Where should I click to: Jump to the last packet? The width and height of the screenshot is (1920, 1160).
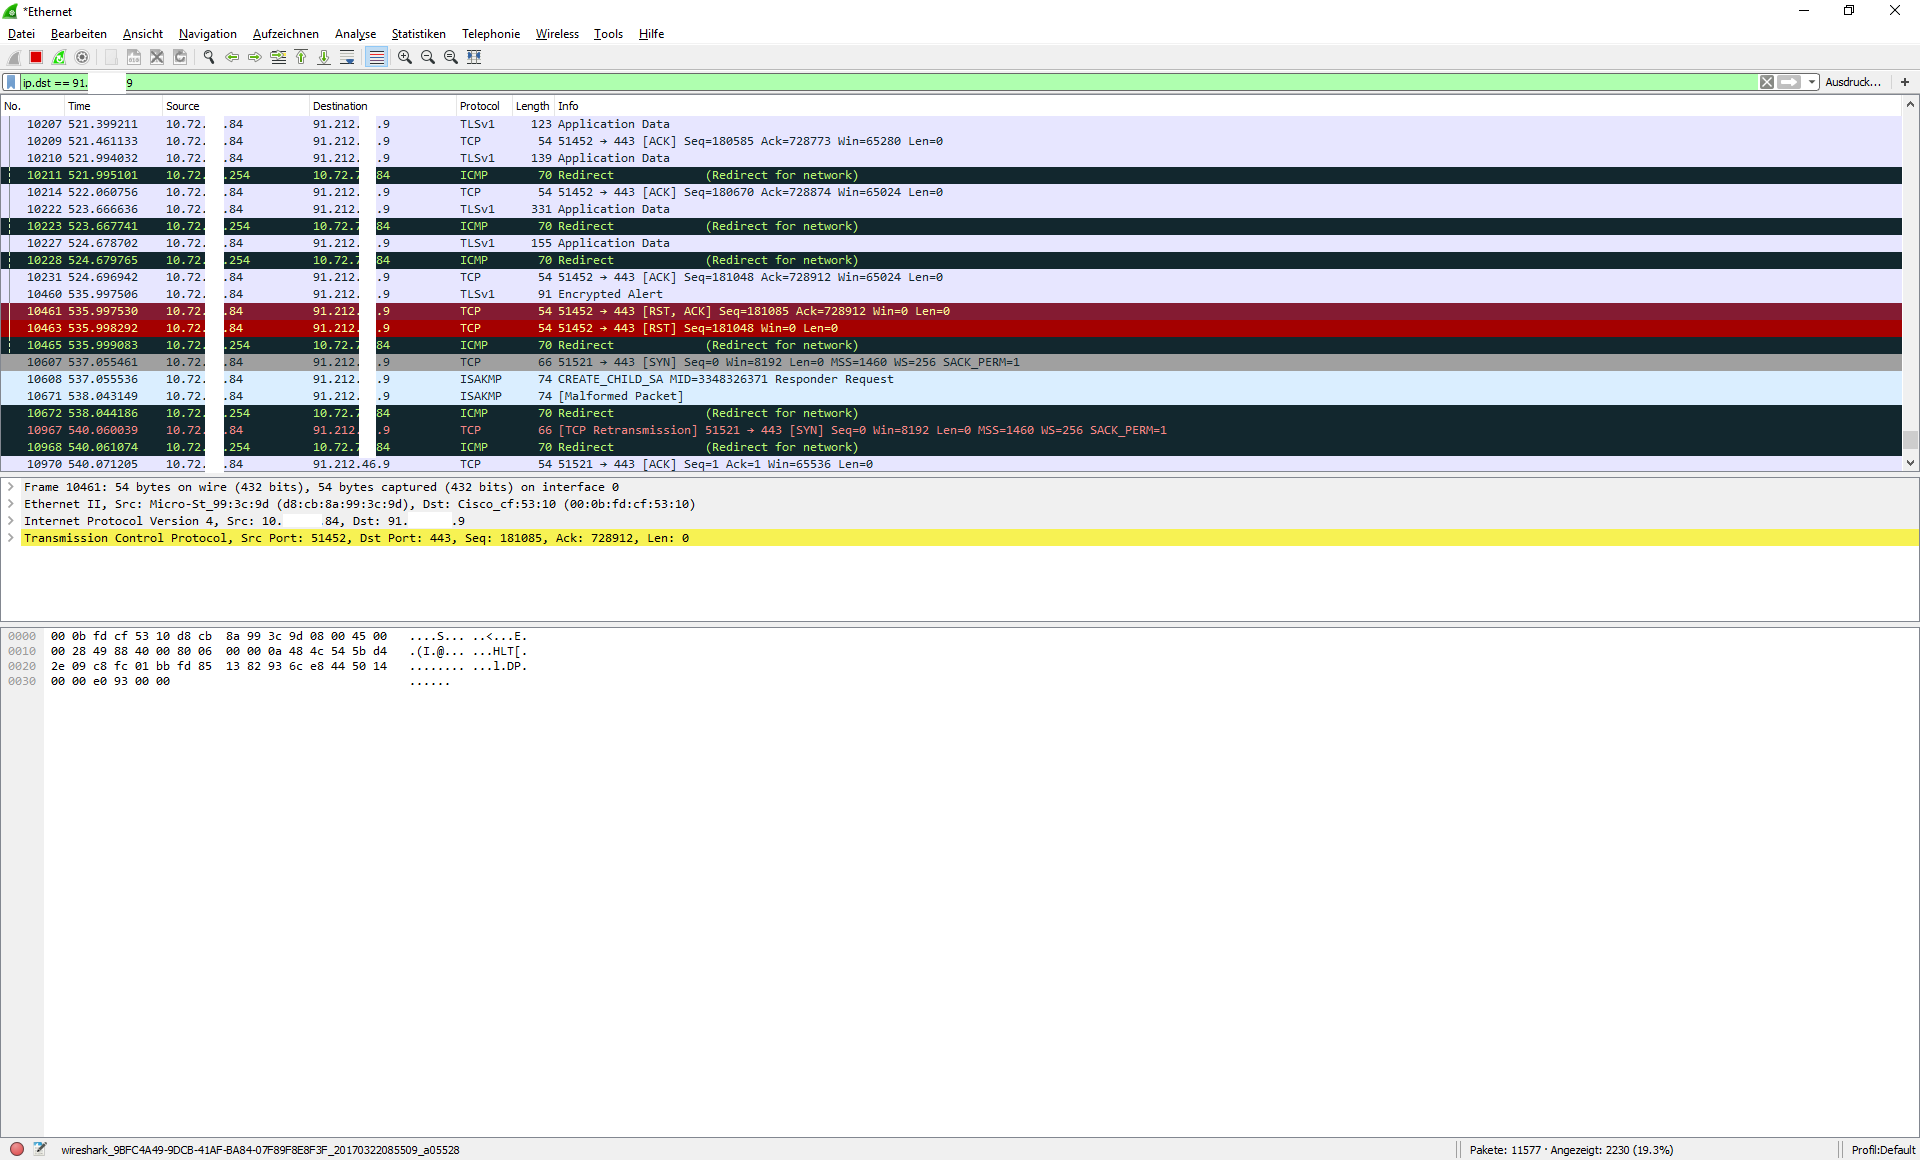point(324,57)
